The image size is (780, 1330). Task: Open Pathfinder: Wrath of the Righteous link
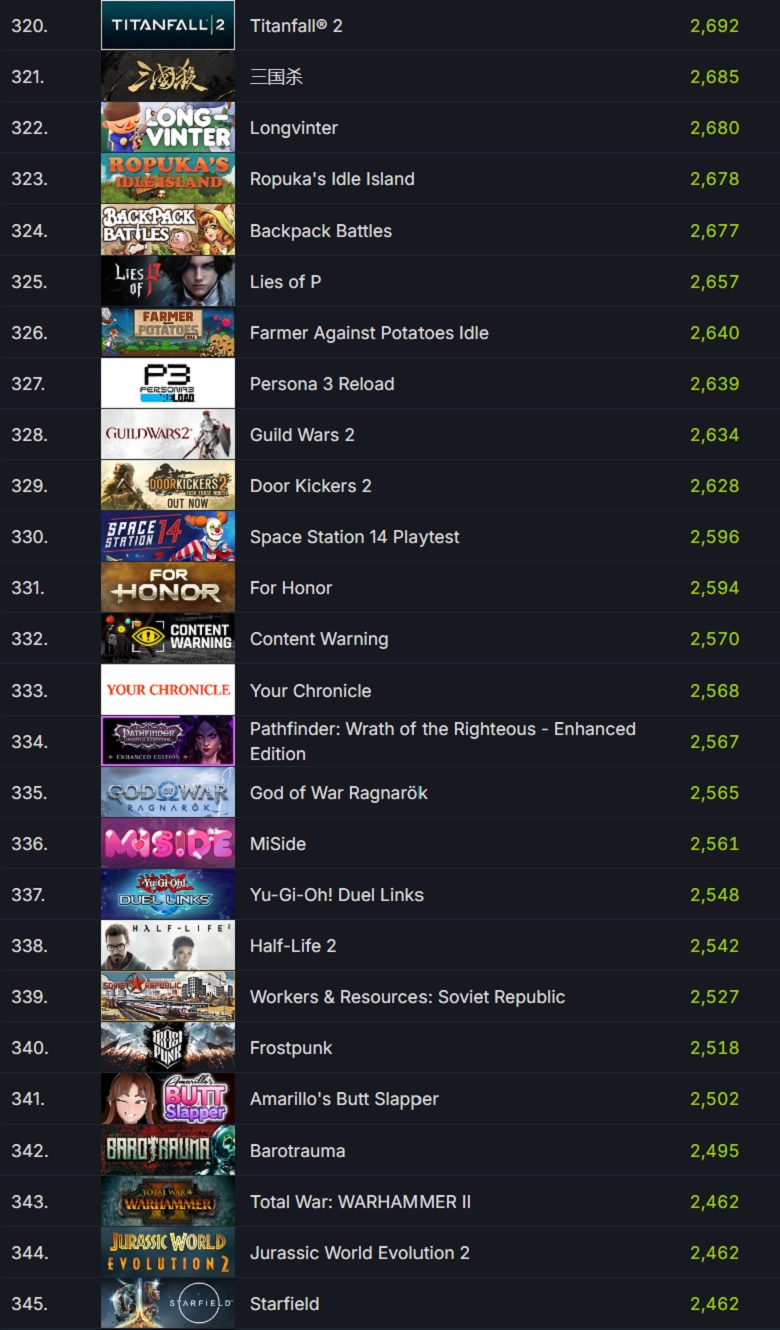443,741
